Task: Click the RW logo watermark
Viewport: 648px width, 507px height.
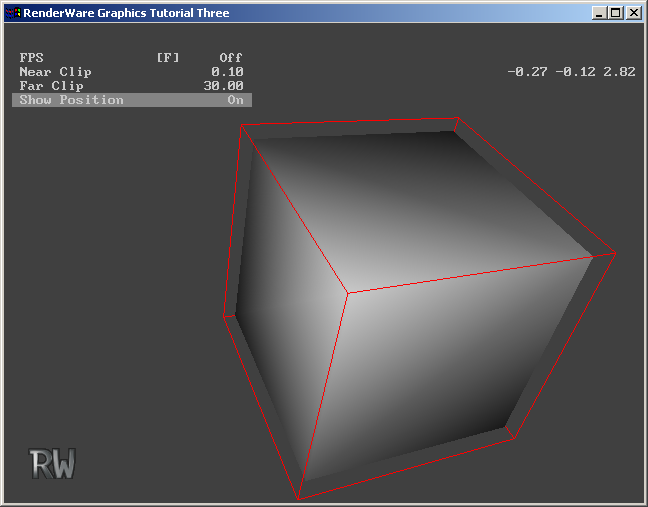Action: (52, 464)
